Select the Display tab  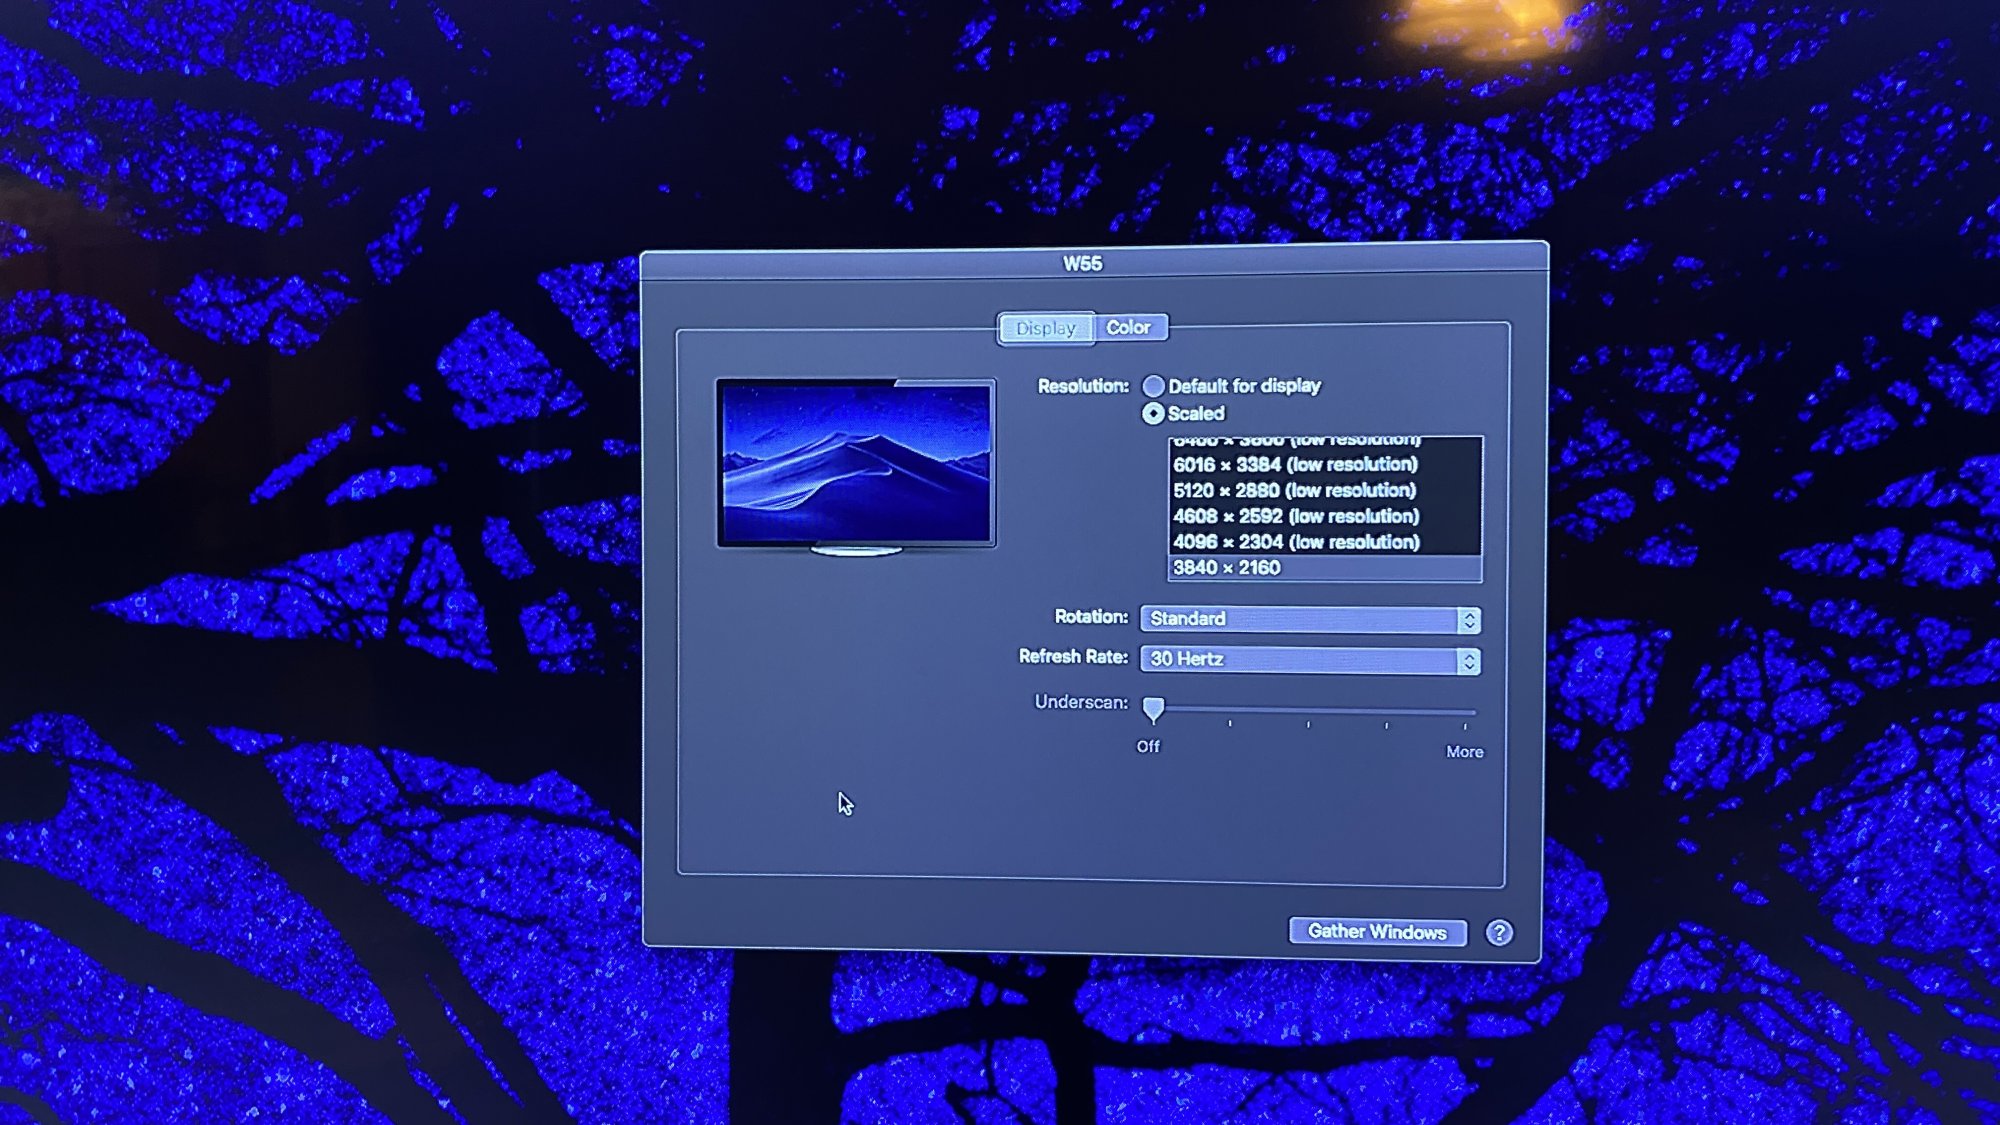point(1045,329)
